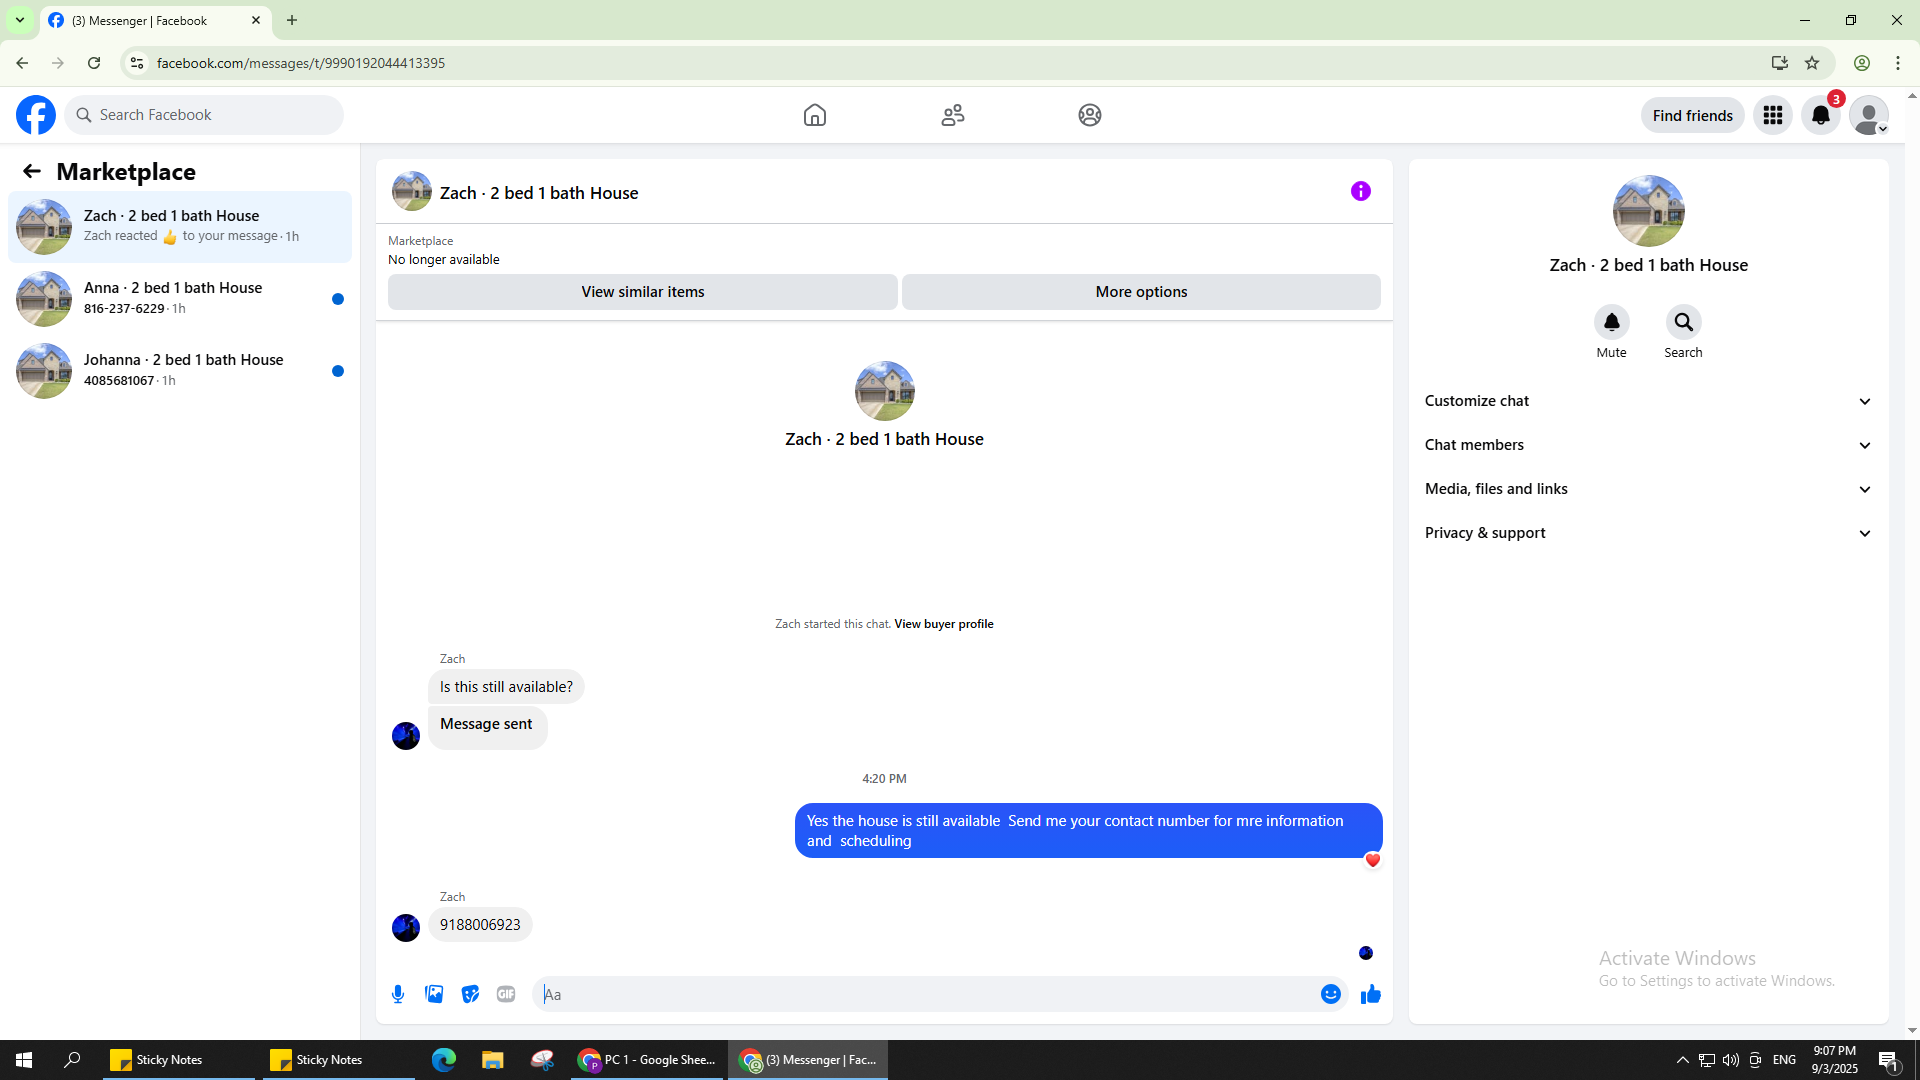Open a new browser tab
Image resolution: width=1920 pixels, height=1080 pixels.
[x=292, y=20]
